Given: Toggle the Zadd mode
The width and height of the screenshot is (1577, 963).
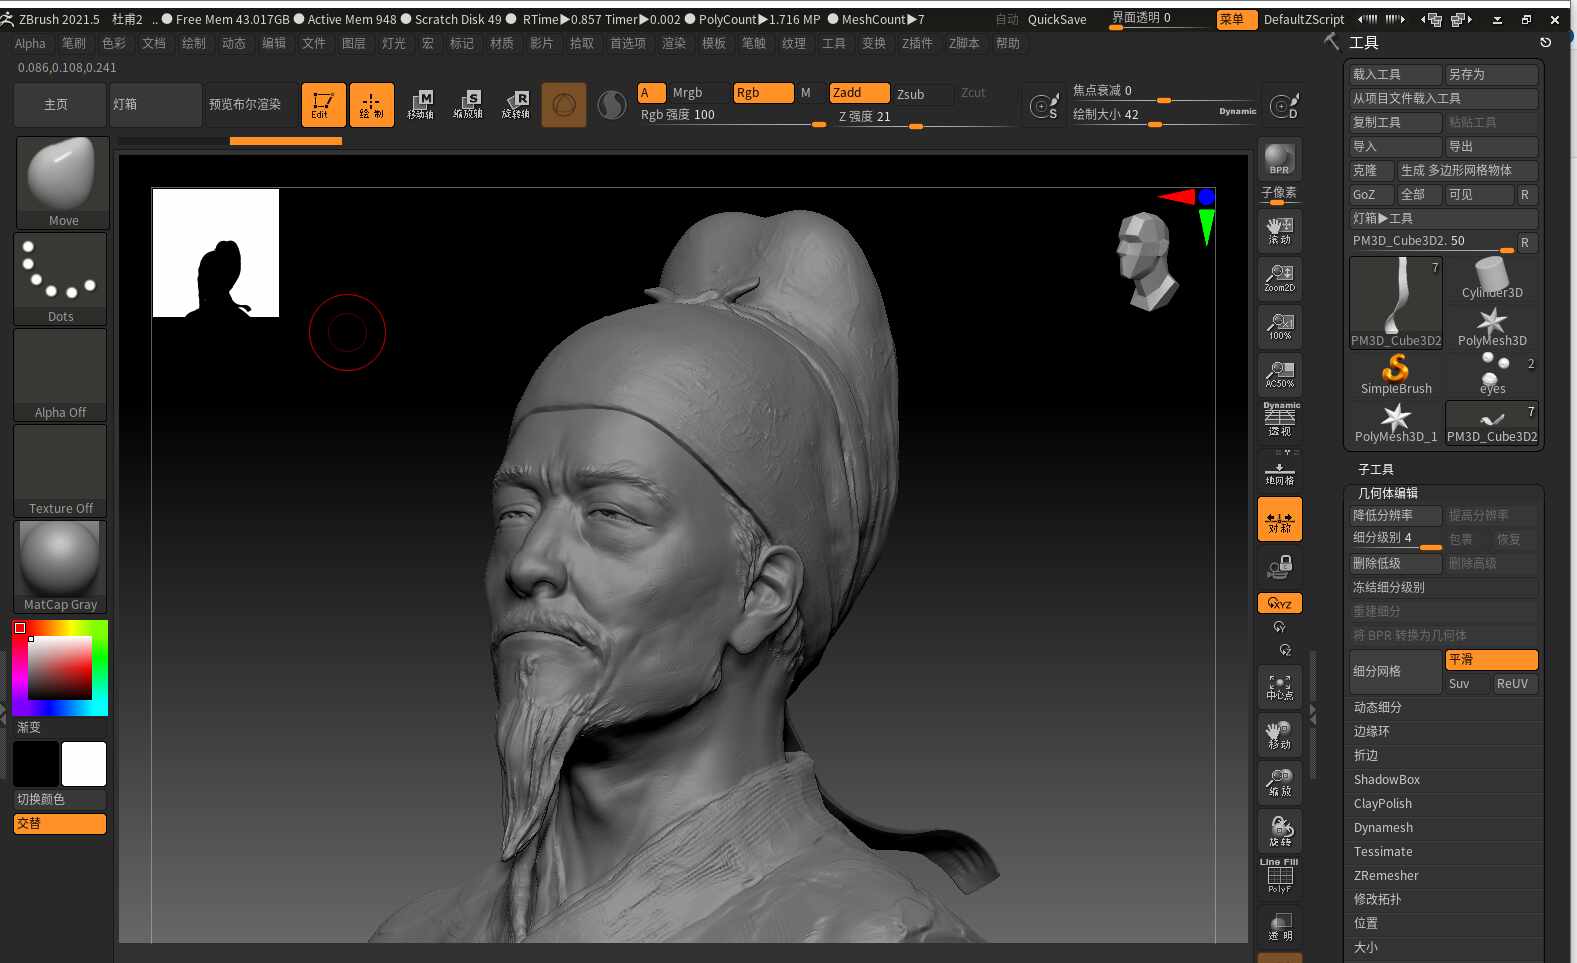Looking at the screenshot, I should point(859,93).
